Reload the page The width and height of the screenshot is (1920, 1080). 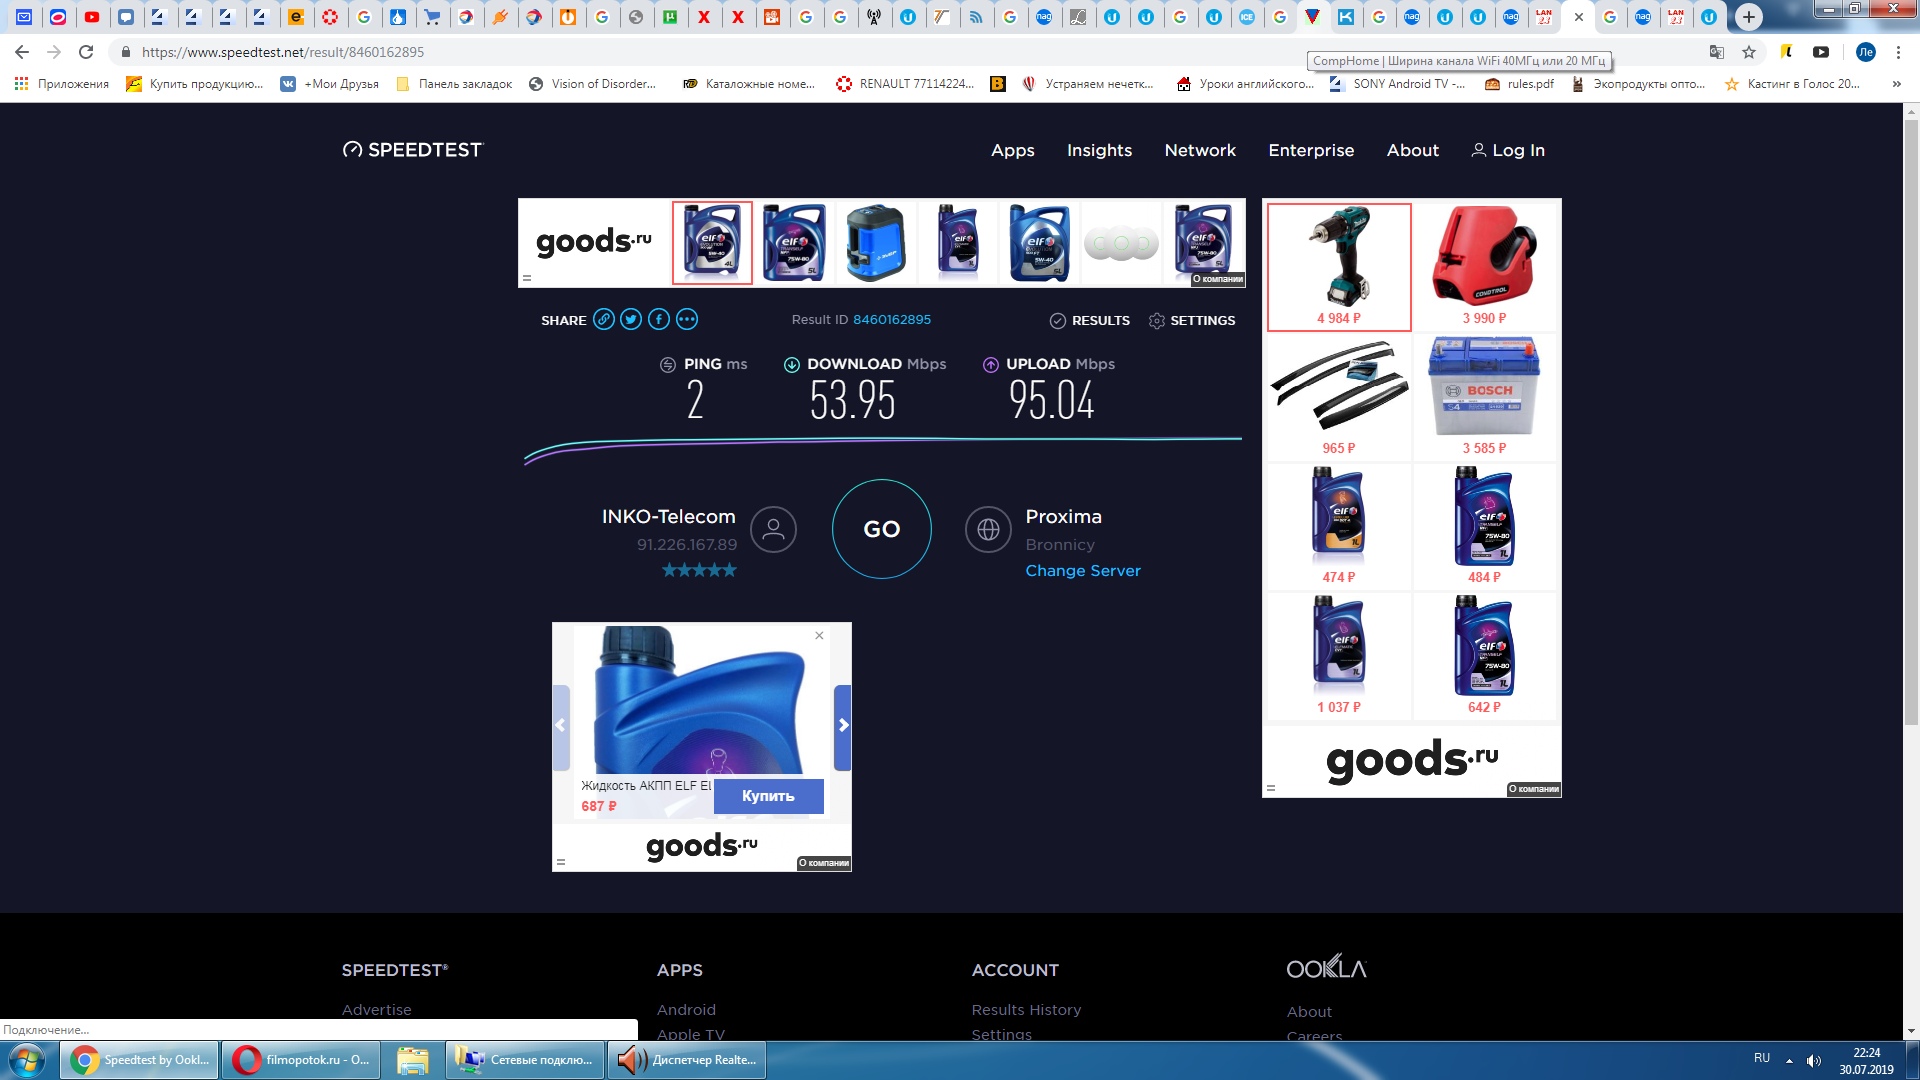(86, 52)
